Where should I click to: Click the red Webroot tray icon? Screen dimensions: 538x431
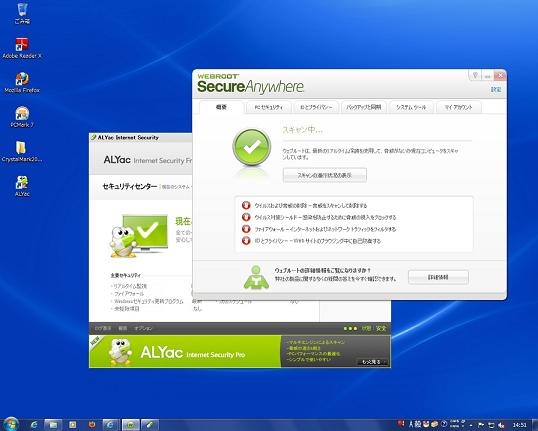click(x=401, y=423)
